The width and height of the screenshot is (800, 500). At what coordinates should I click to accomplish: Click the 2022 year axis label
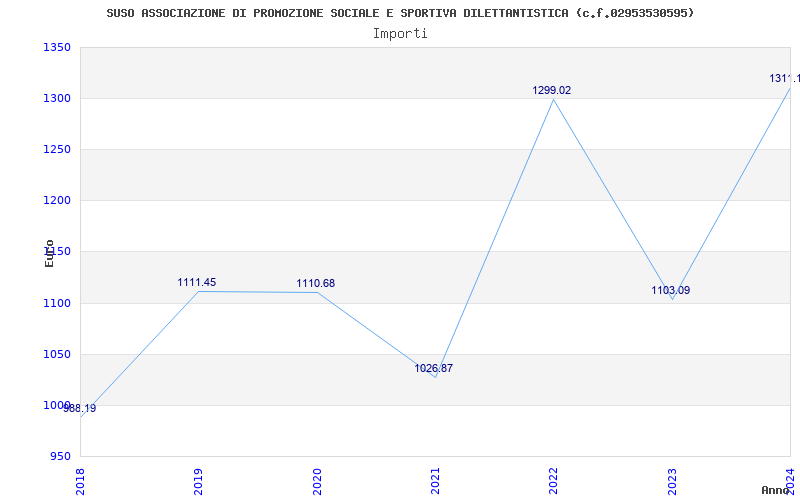(x=554, y=482)
